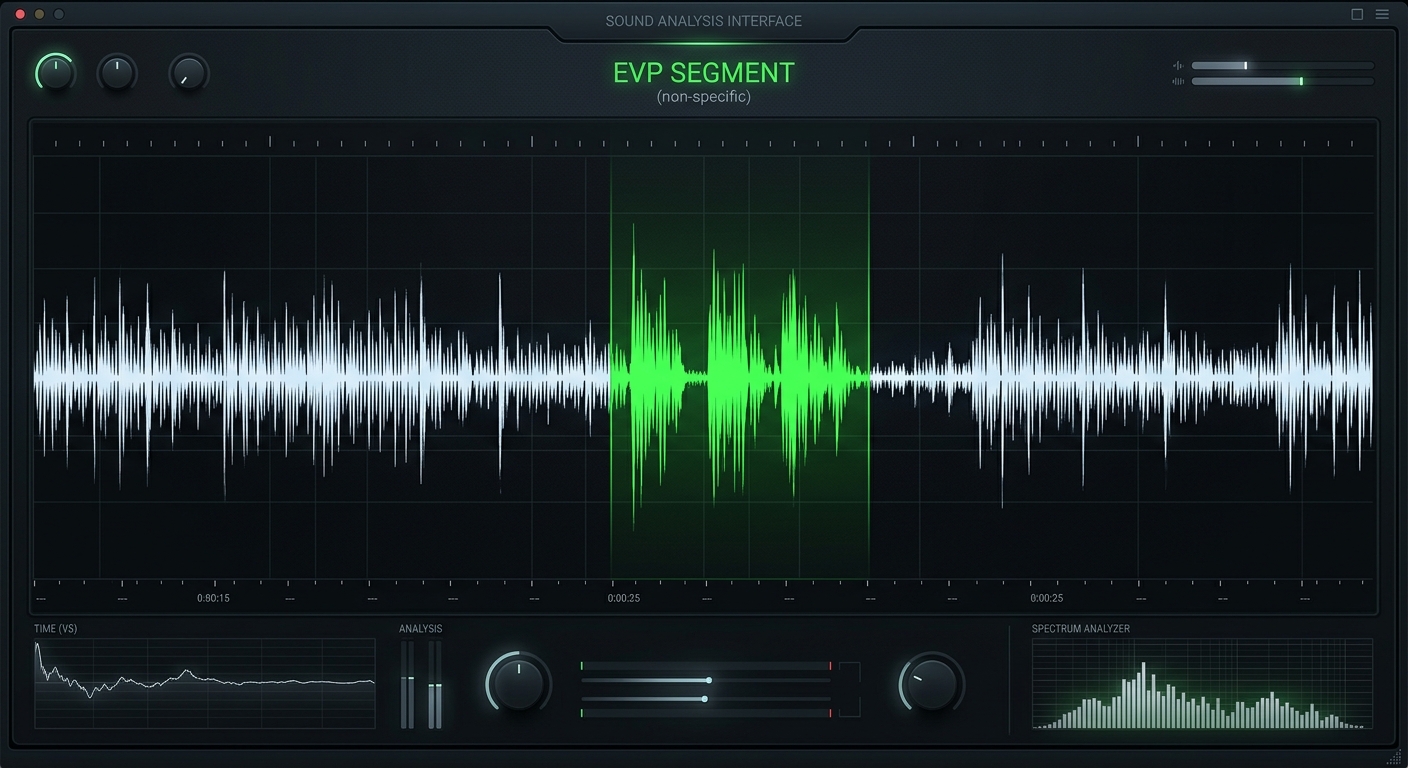
Task: Select the ANALYSIS panel tab
Action: click(x=420, y=629)
